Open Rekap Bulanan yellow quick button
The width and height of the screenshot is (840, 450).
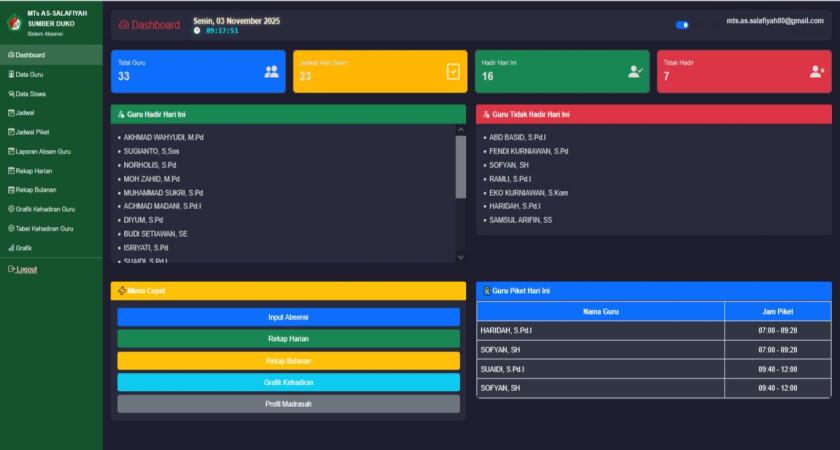[288, 360]
